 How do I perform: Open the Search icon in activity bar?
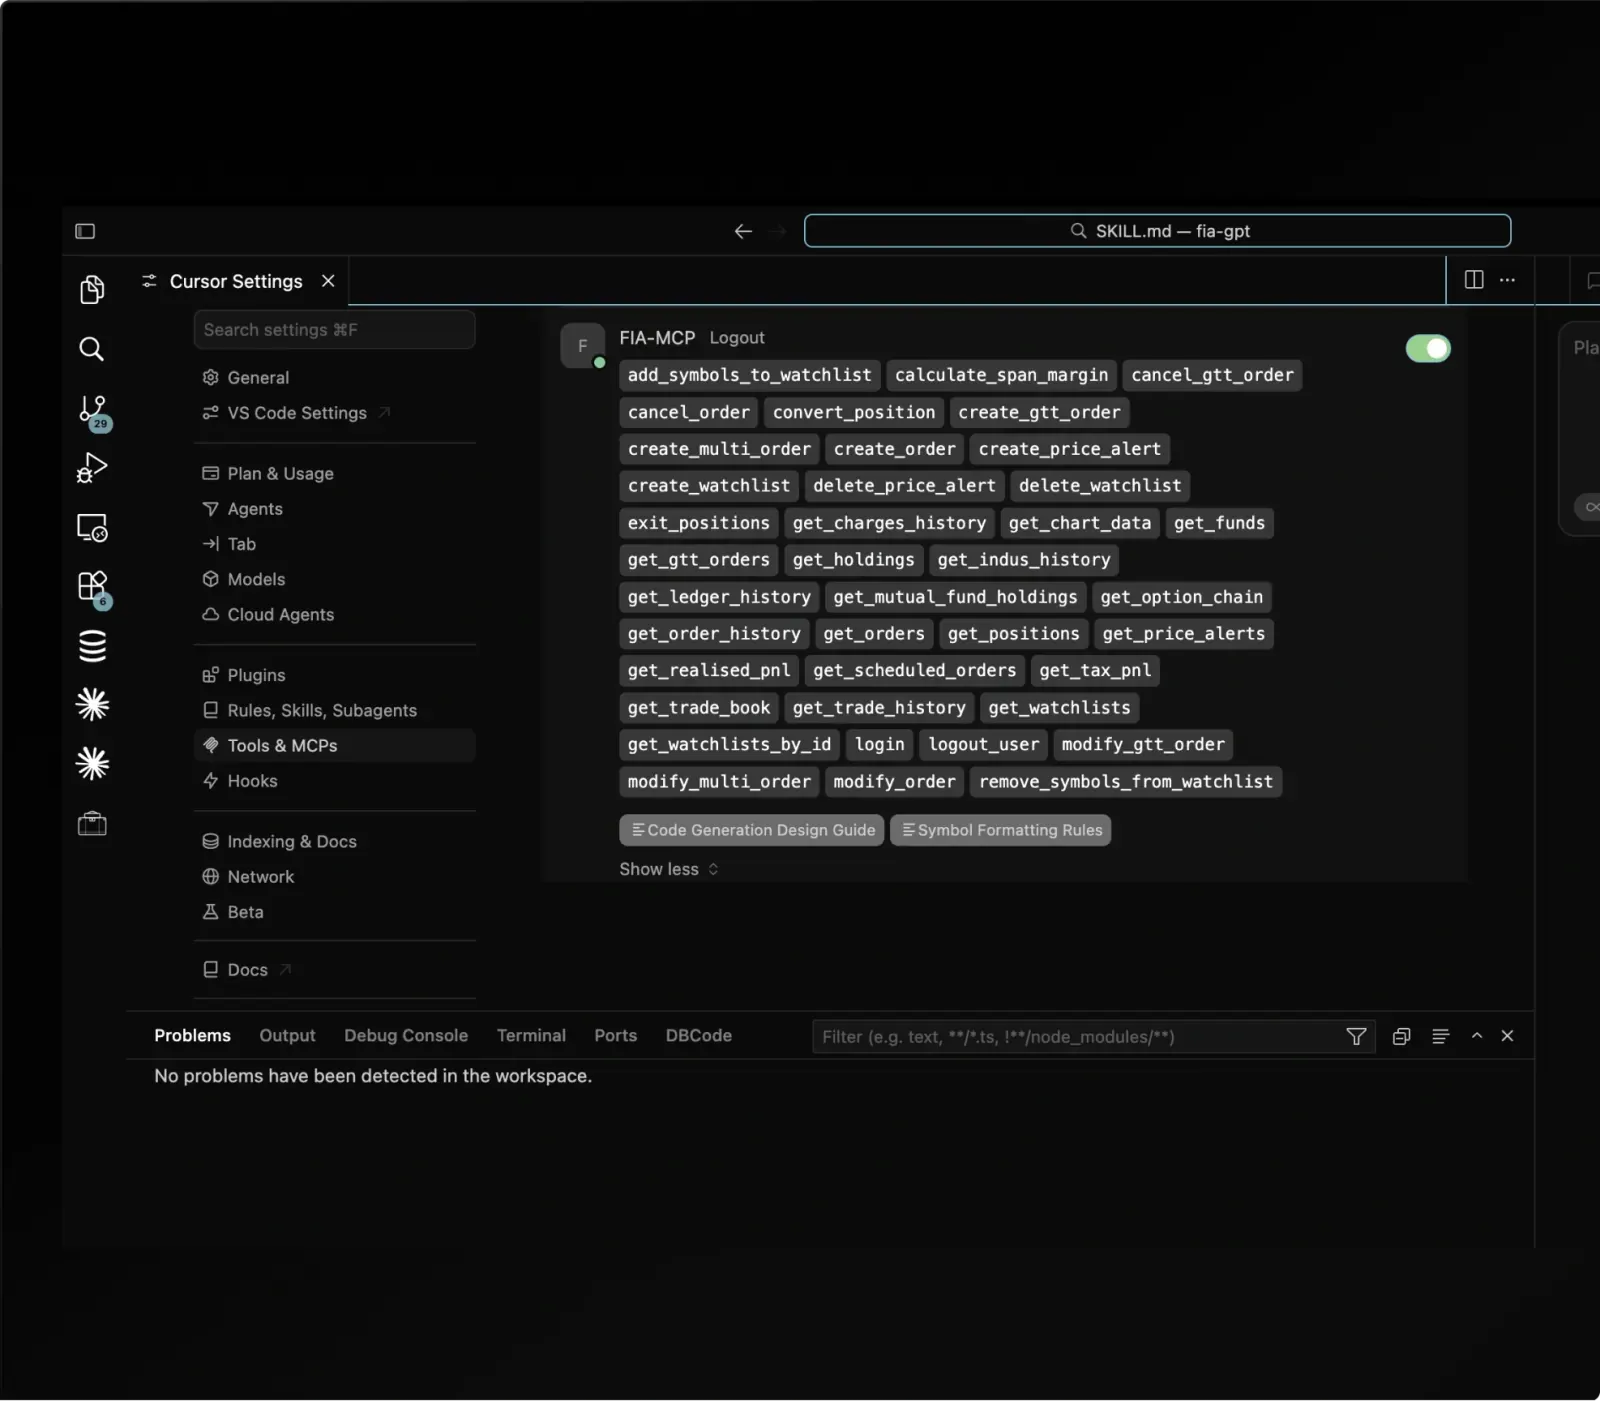(92, 348)
